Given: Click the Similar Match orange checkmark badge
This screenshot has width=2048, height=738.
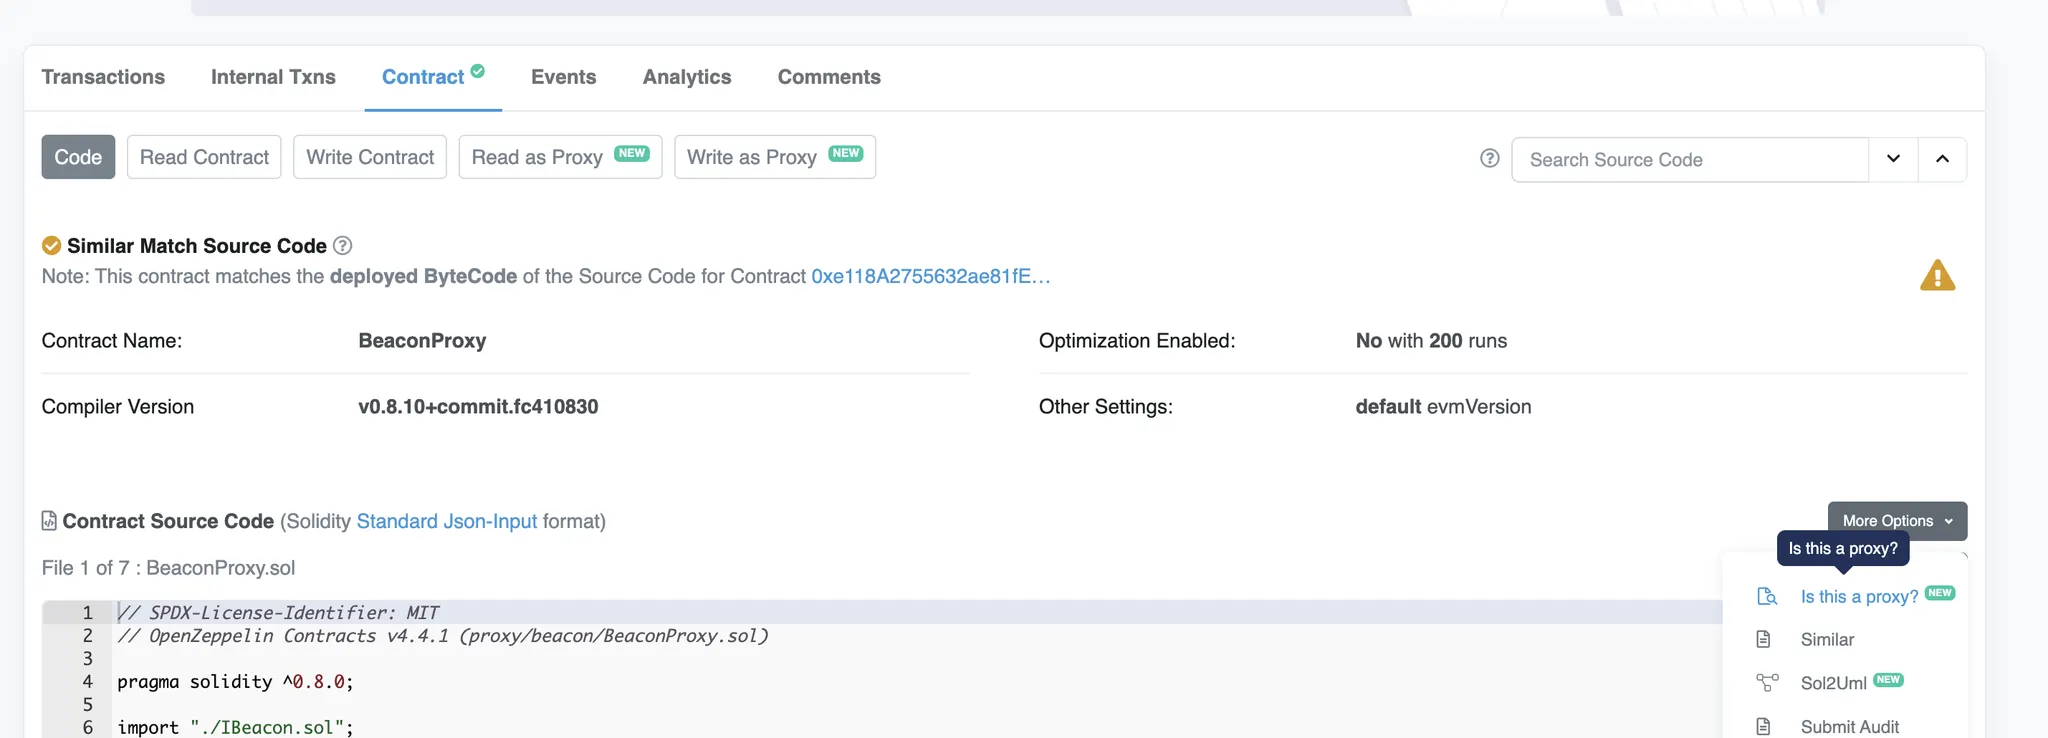Looking at the screenshot, I should [x=51, y=246].
